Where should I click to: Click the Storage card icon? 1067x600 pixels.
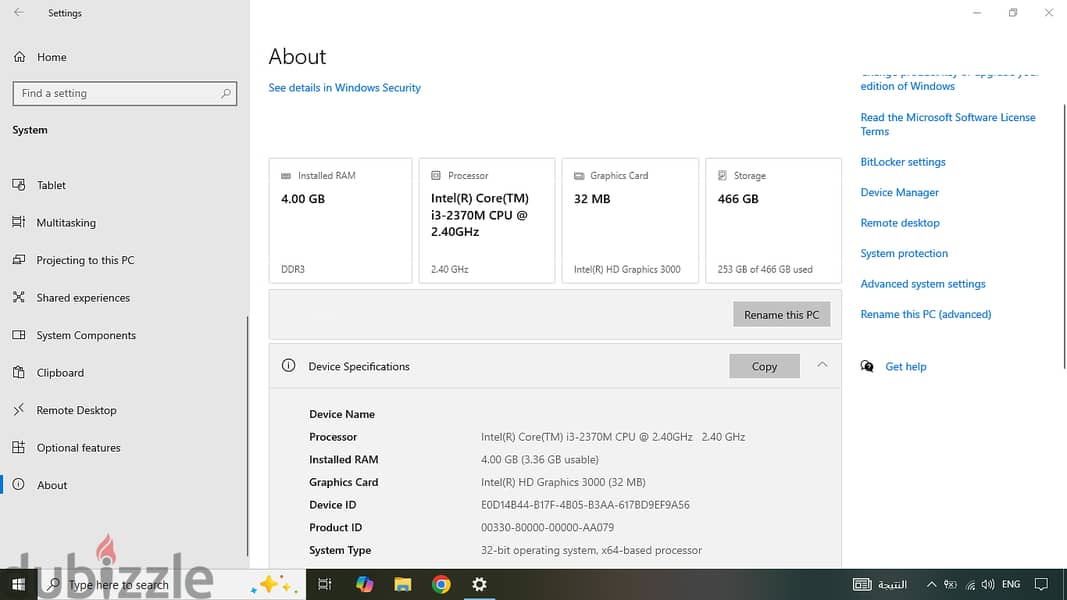click(x=722, y=176)
